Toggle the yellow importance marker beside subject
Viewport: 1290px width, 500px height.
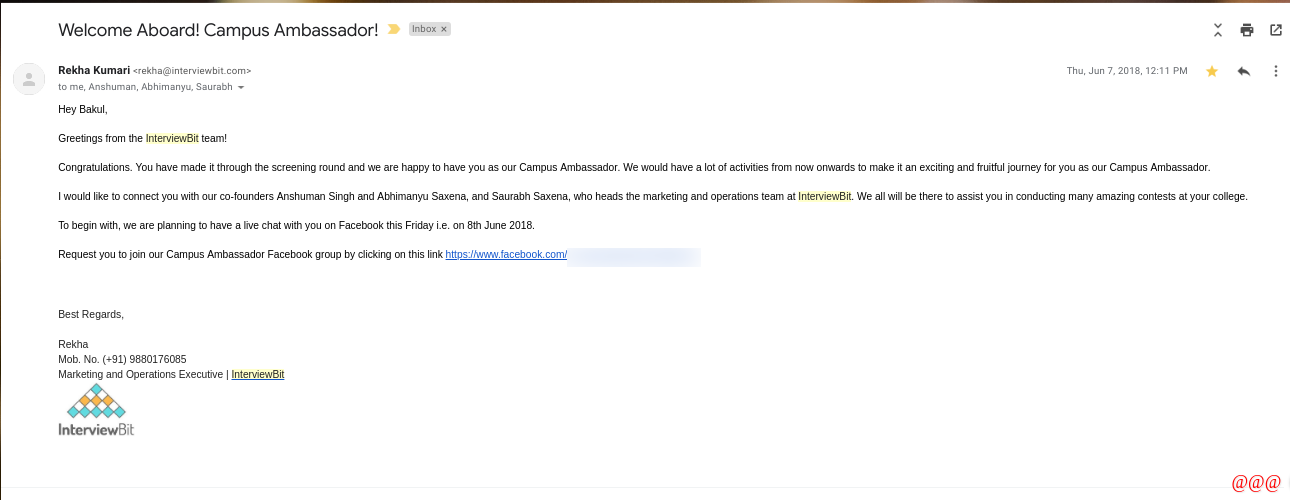[394, 30]
